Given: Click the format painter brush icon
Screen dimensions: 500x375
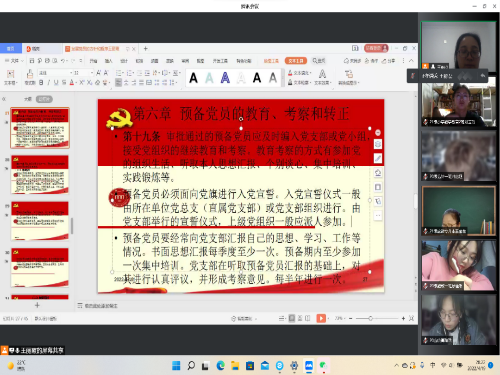Looking at the screenshot, I should click(x=30, y=74).
